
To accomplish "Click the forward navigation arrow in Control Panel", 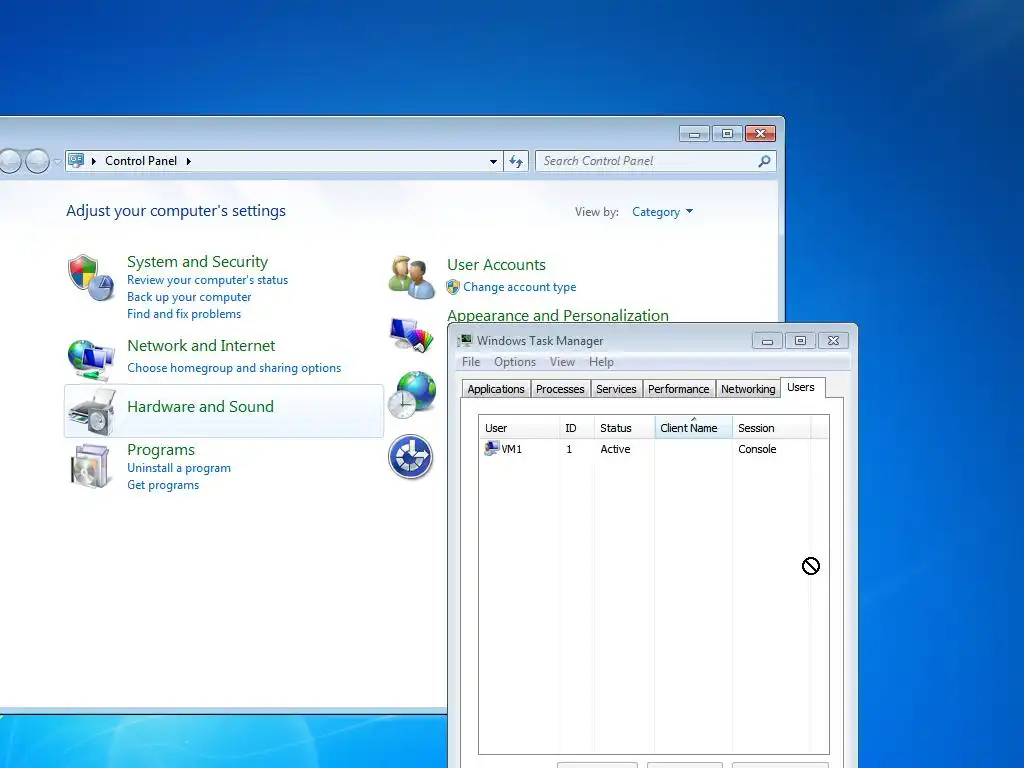I will [37, 161].
